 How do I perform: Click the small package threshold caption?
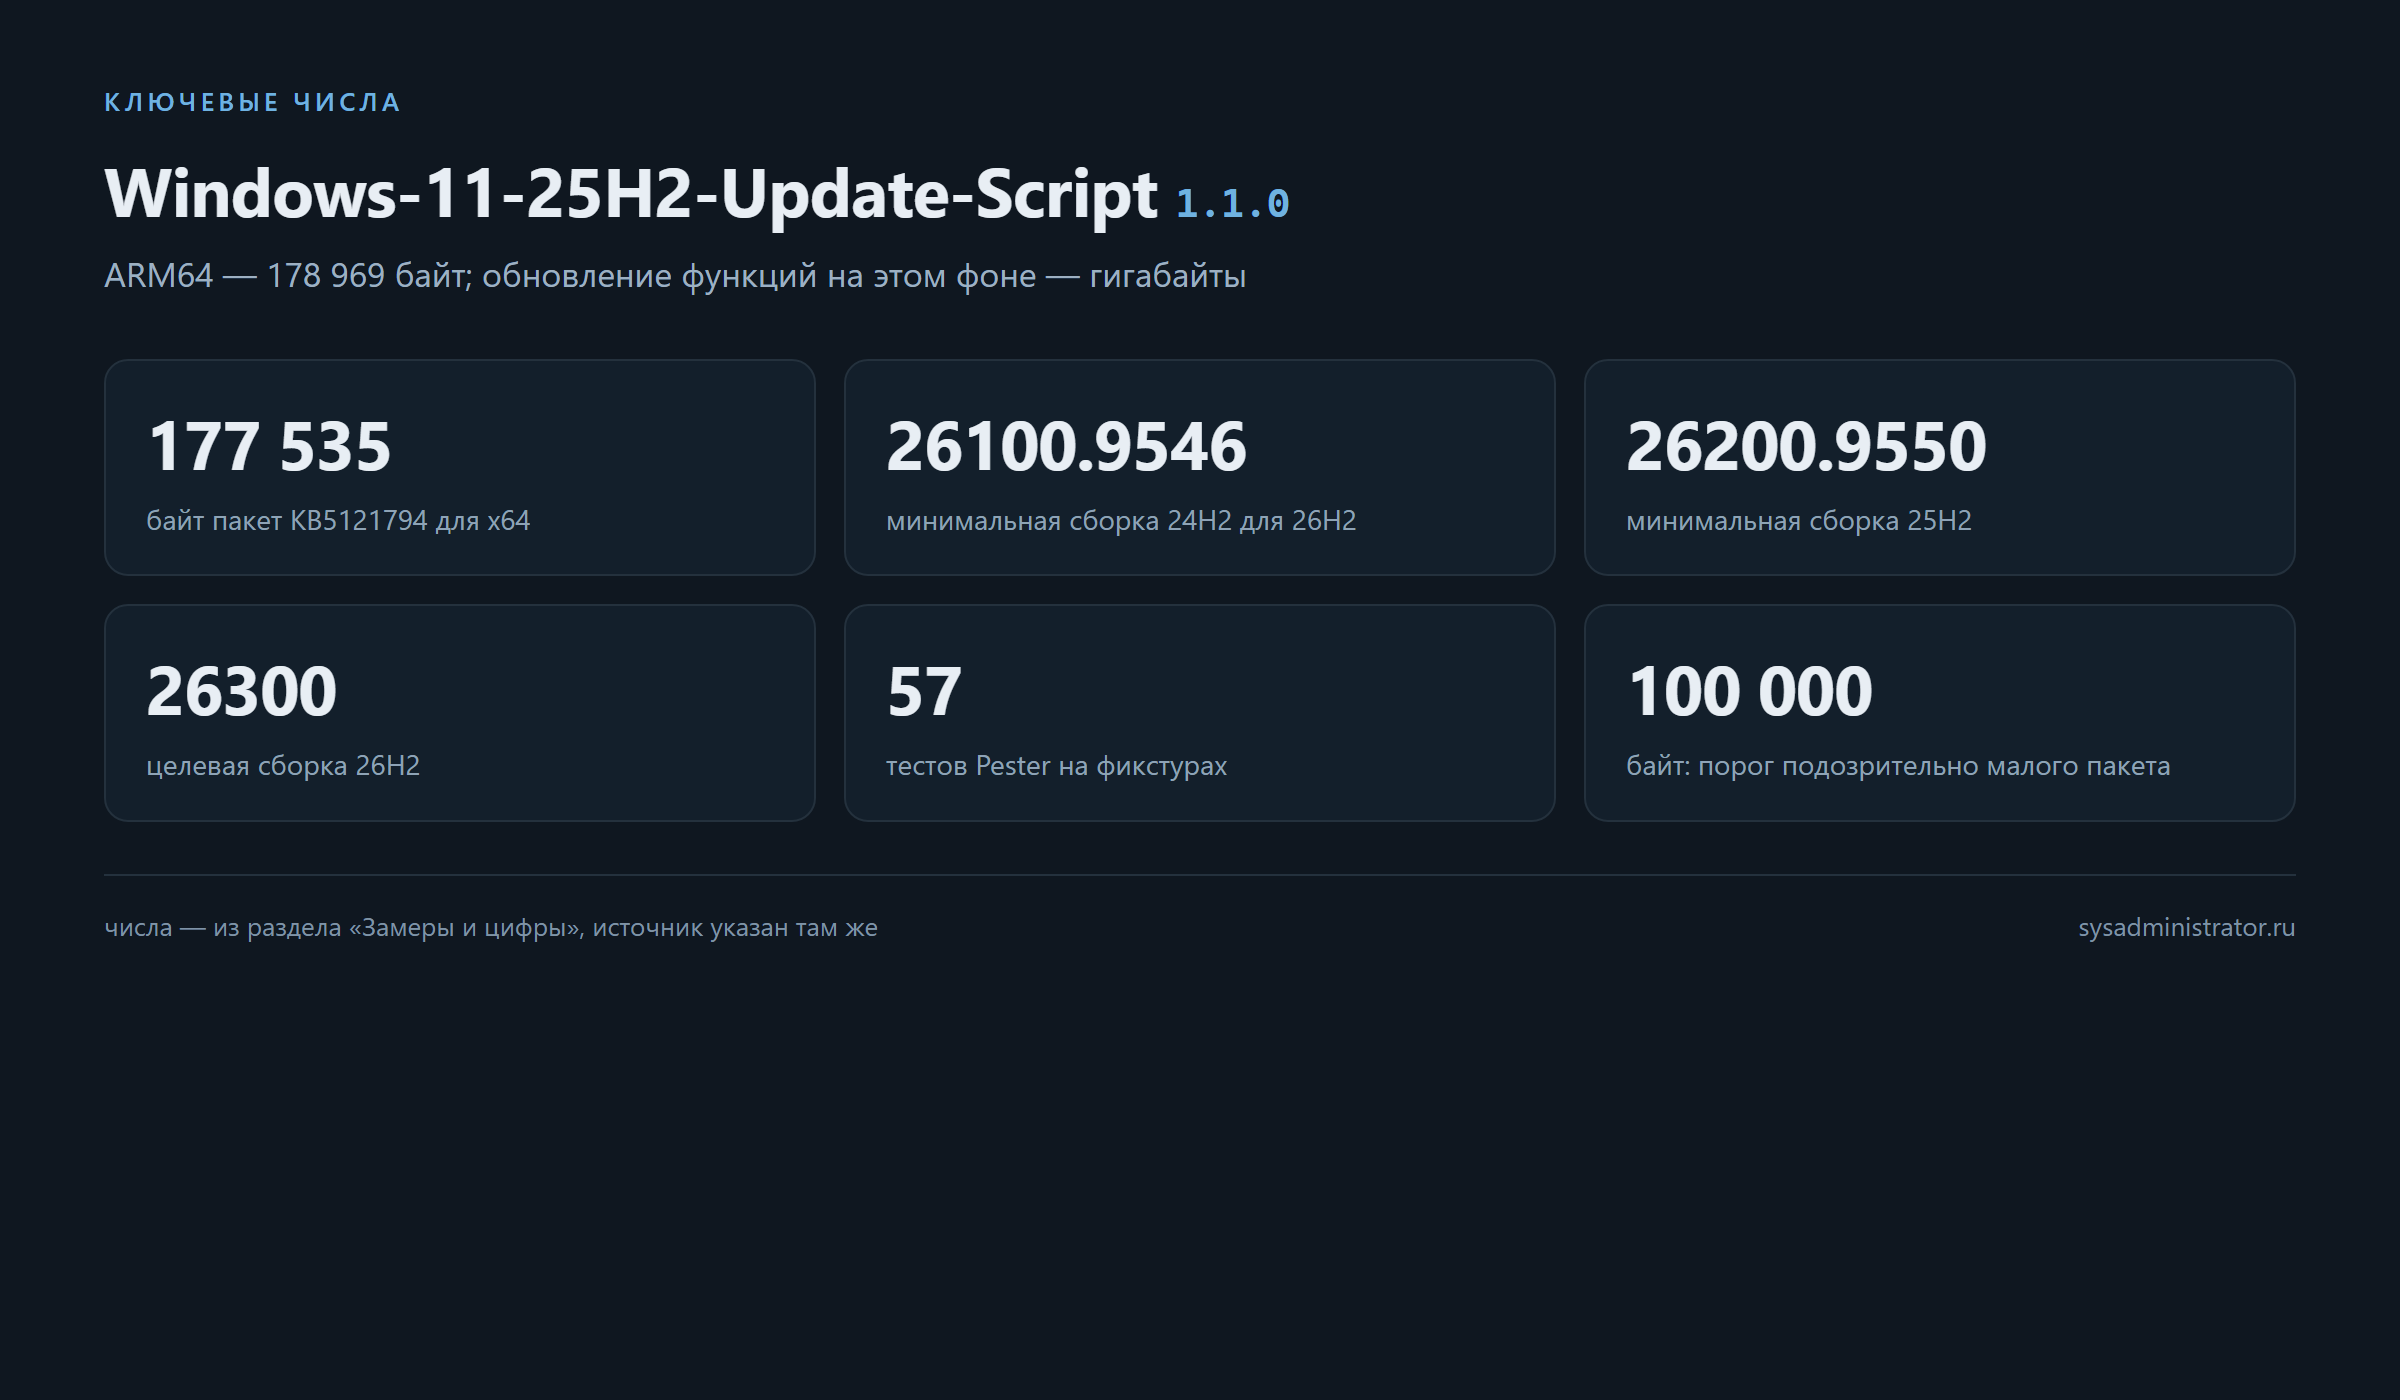(1898, 766)
